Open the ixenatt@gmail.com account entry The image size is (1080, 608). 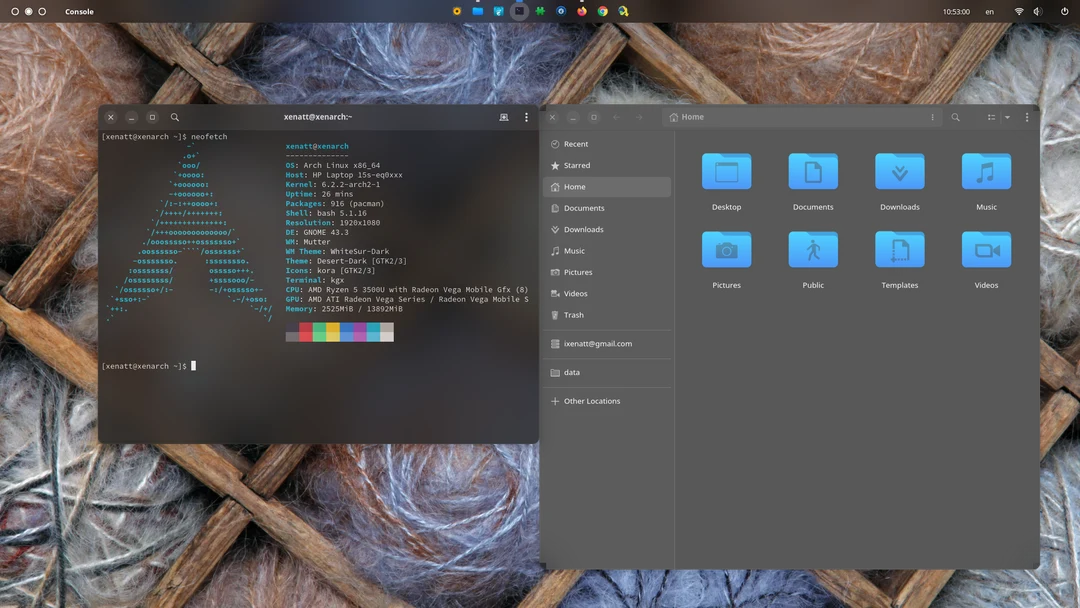(598, 343)
